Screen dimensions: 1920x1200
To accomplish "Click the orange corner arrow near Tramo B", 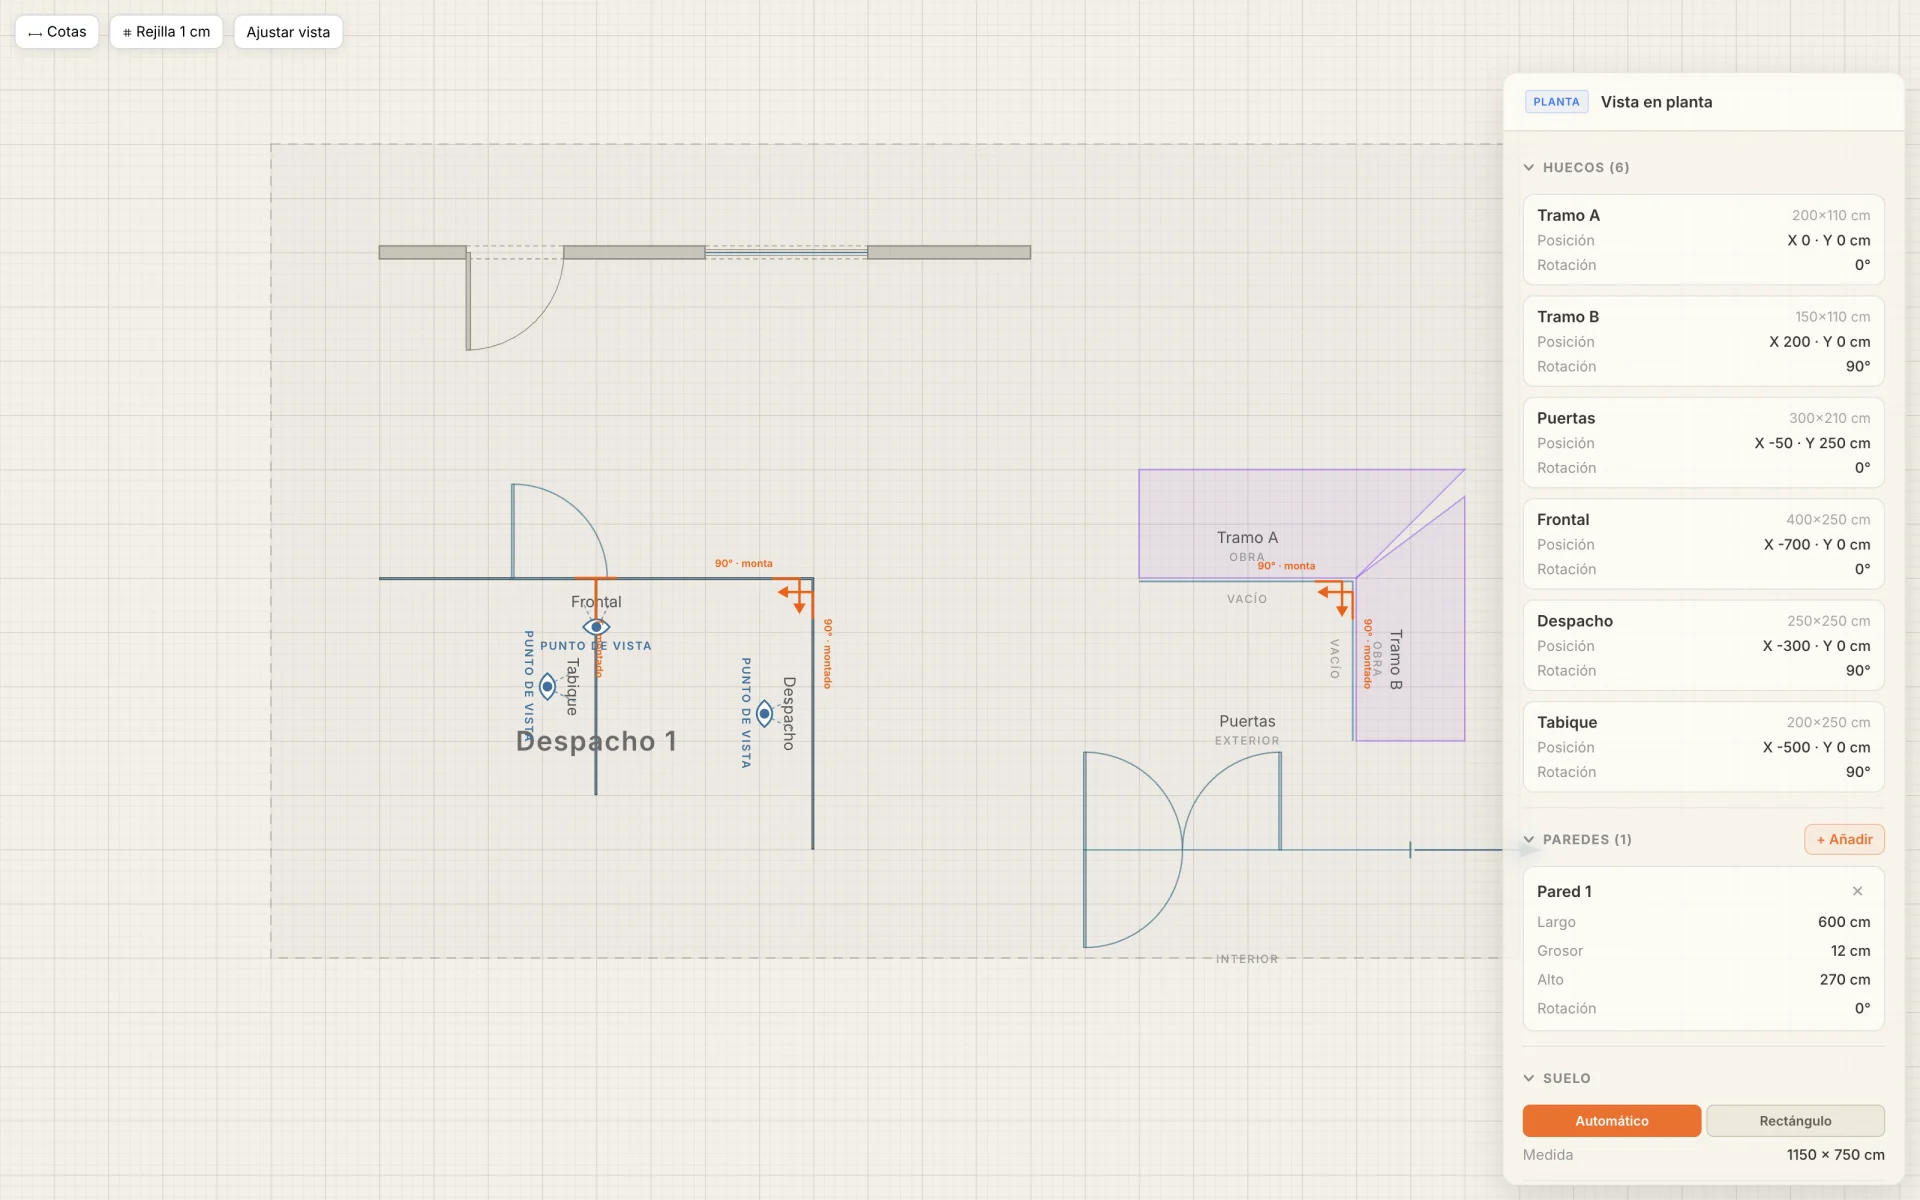I will [1335, 598].
